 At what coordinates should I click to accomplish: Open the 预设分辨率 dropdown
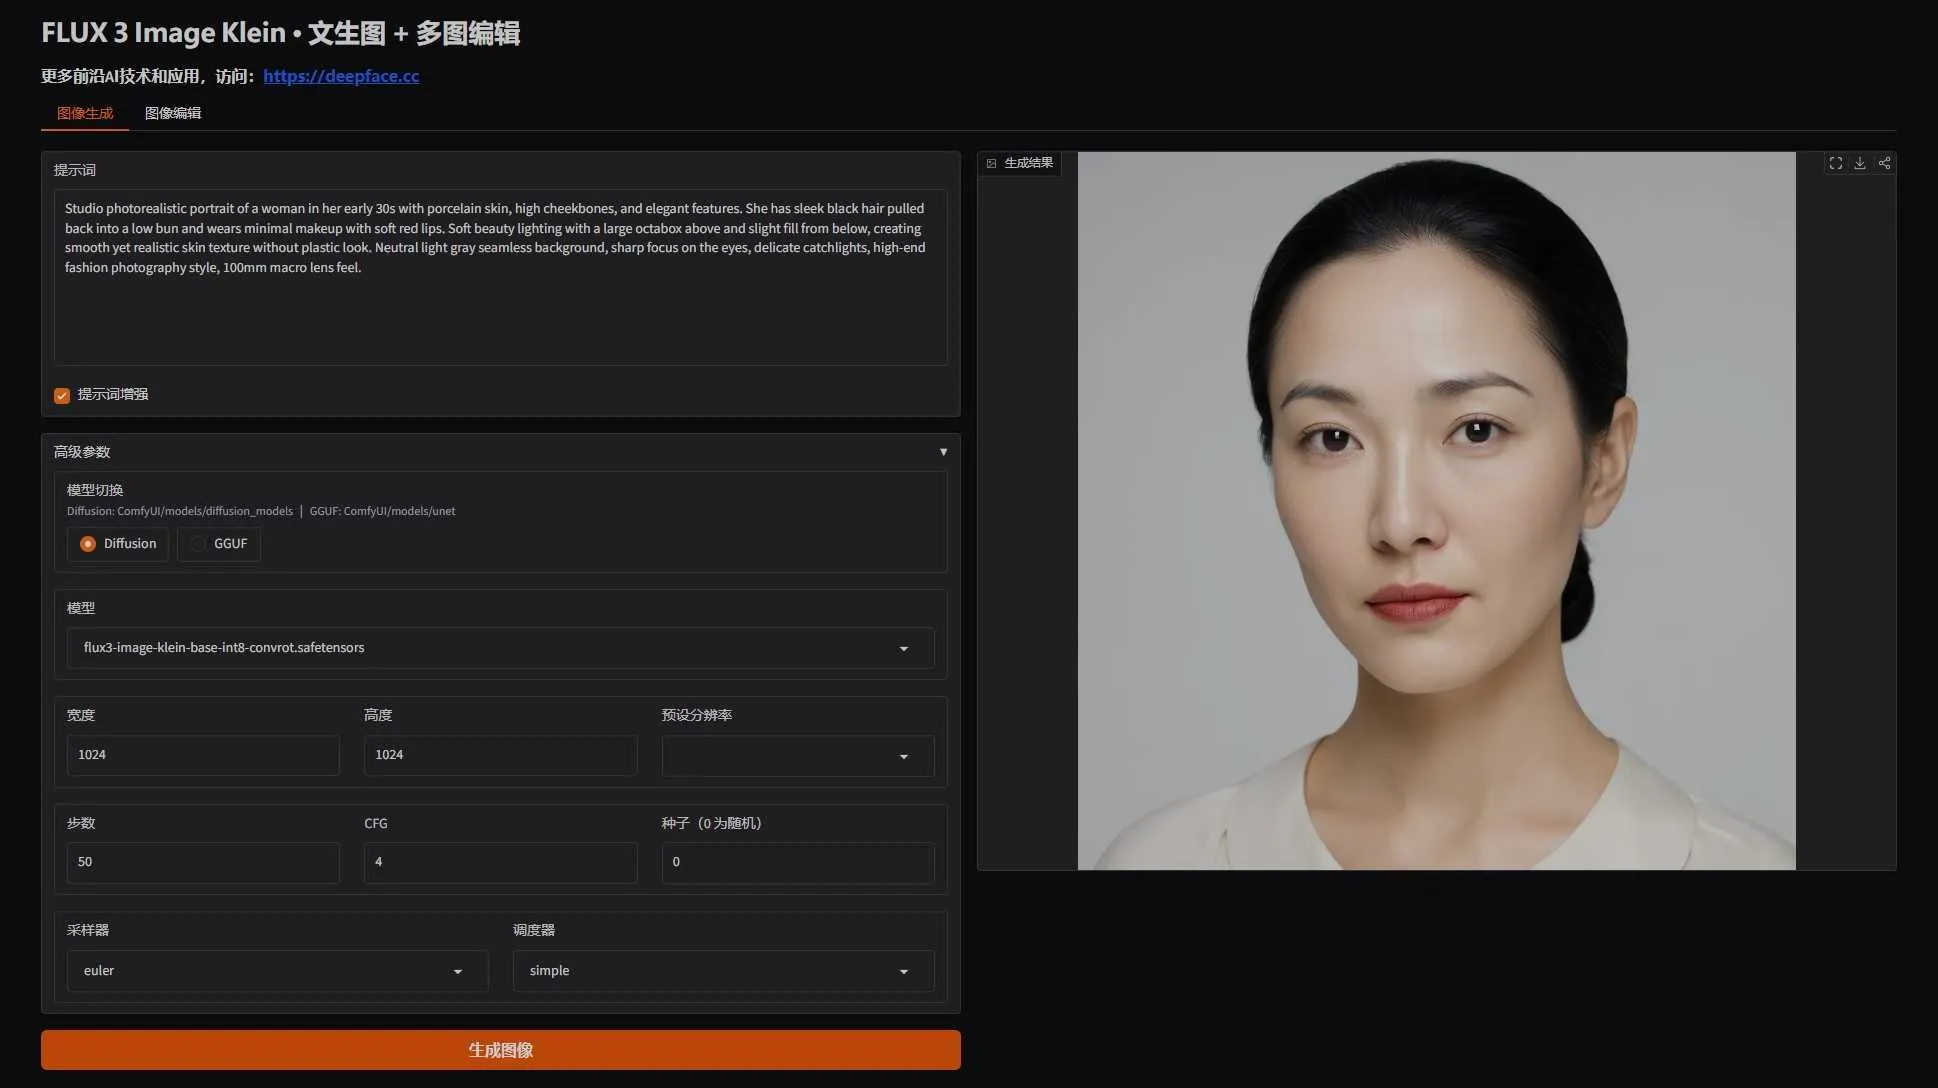coord(798,756)
